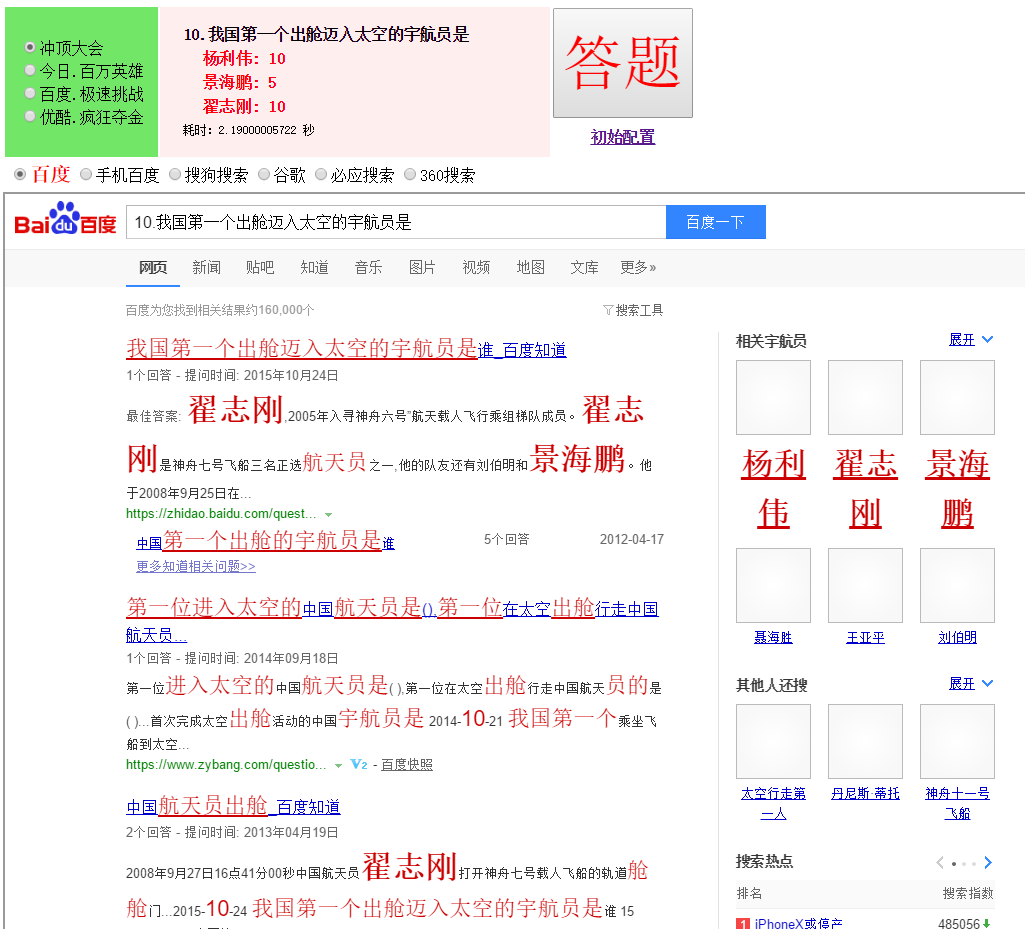Click thumbnail above 翟志刚
Image resolution: width=1025 pixels, height=929 pixels.
click(865, 397)
